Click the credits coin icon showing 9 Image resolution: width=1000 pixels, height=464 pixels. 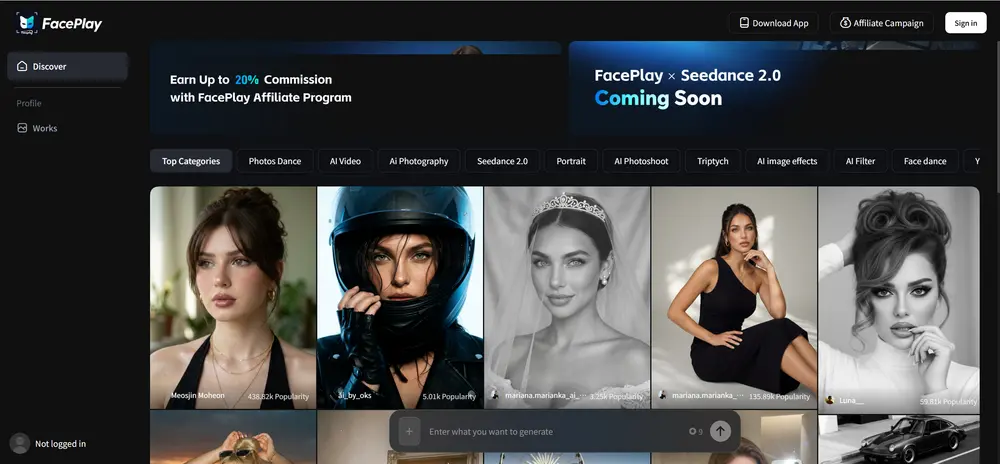pyautogui.click(x=692, y=431)
